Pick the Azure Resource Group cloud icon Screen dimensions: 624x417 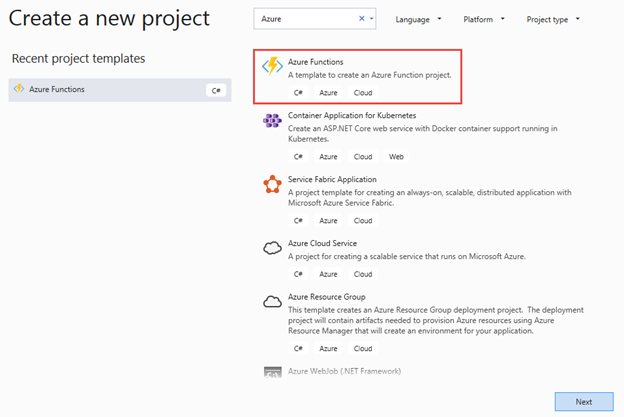coord(272,302)
